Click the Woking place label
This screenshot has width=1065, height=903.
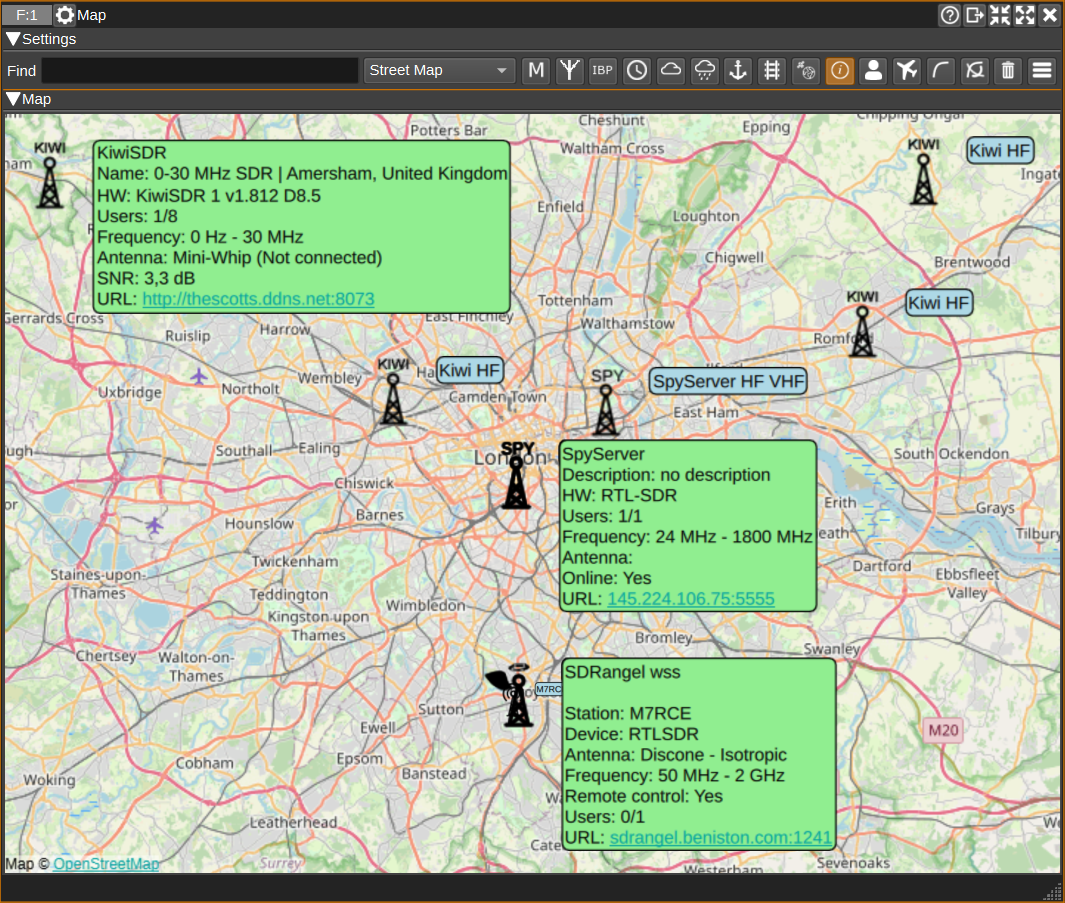tap(50, 779)
